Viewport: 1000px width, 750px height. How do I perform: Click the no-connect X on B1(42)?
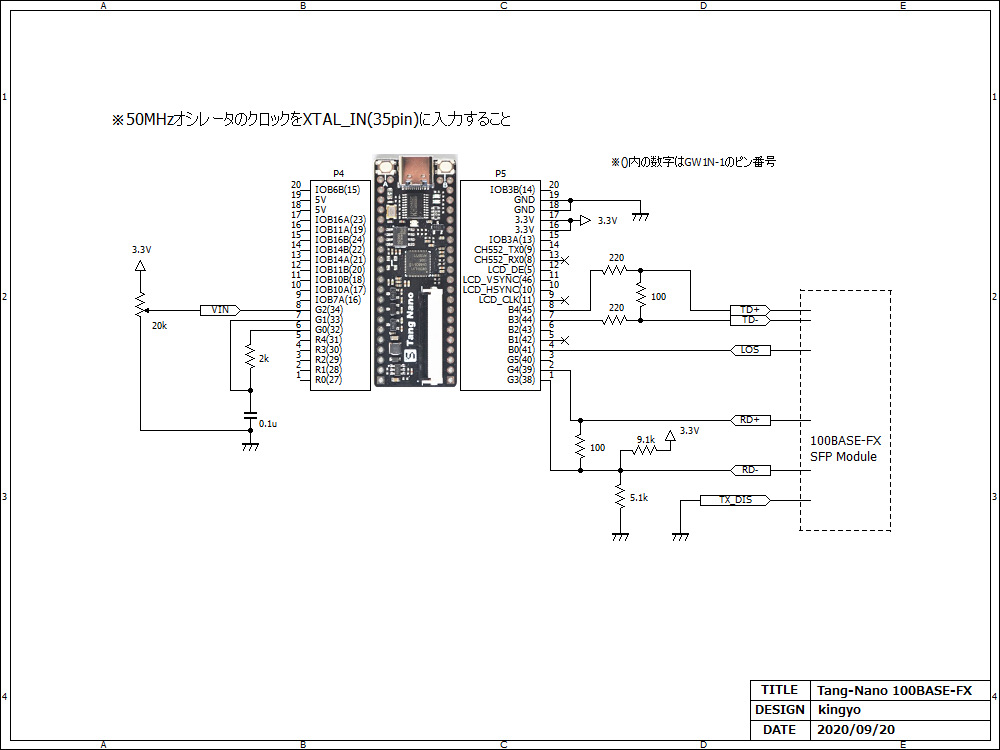click(564, 340)
